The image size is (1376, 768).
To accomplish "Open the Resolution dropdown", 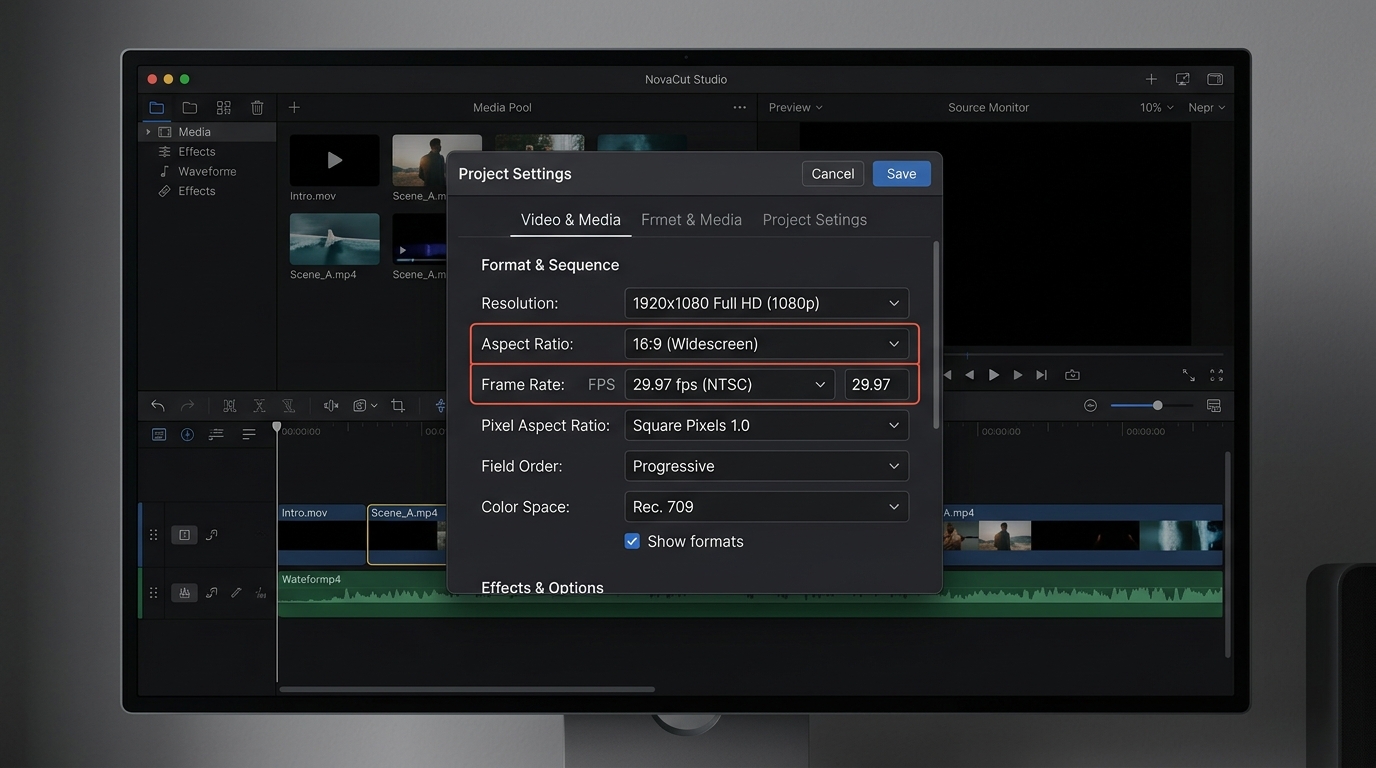I will (x=767, y=303).
